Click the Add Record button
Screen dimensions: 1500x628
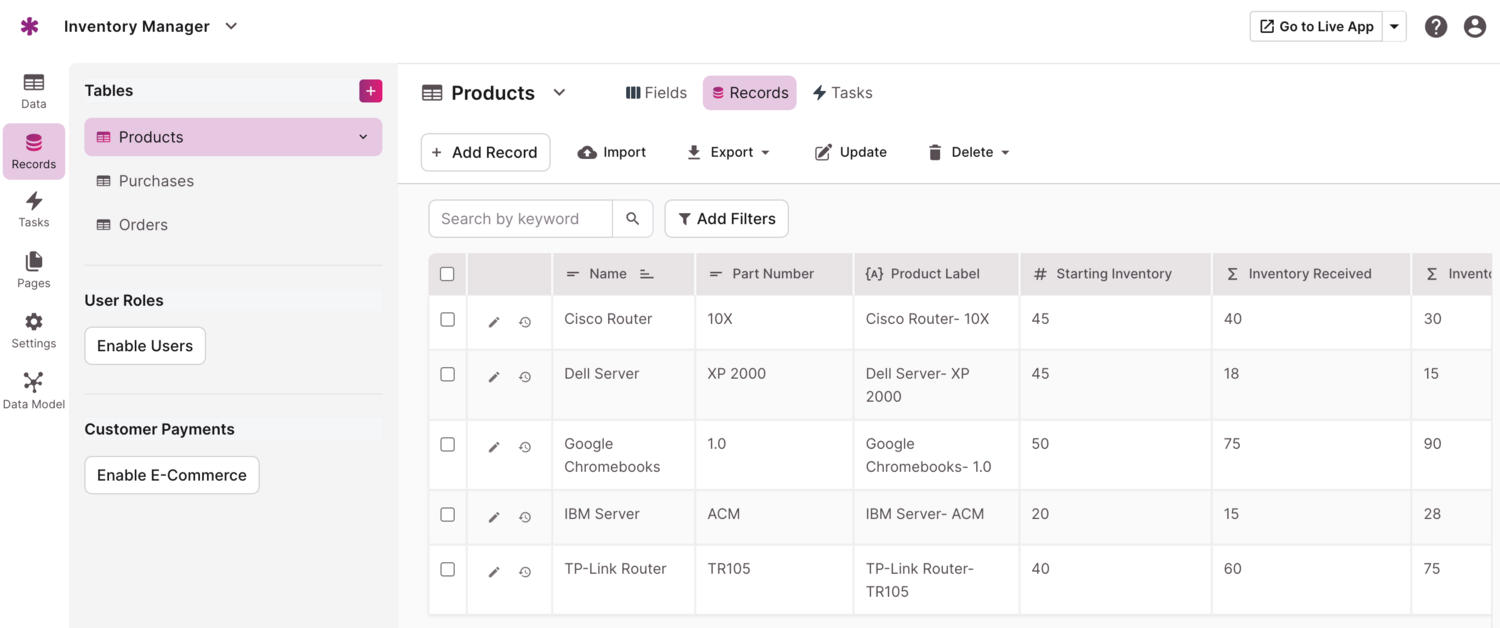click(x=485, y=152)
